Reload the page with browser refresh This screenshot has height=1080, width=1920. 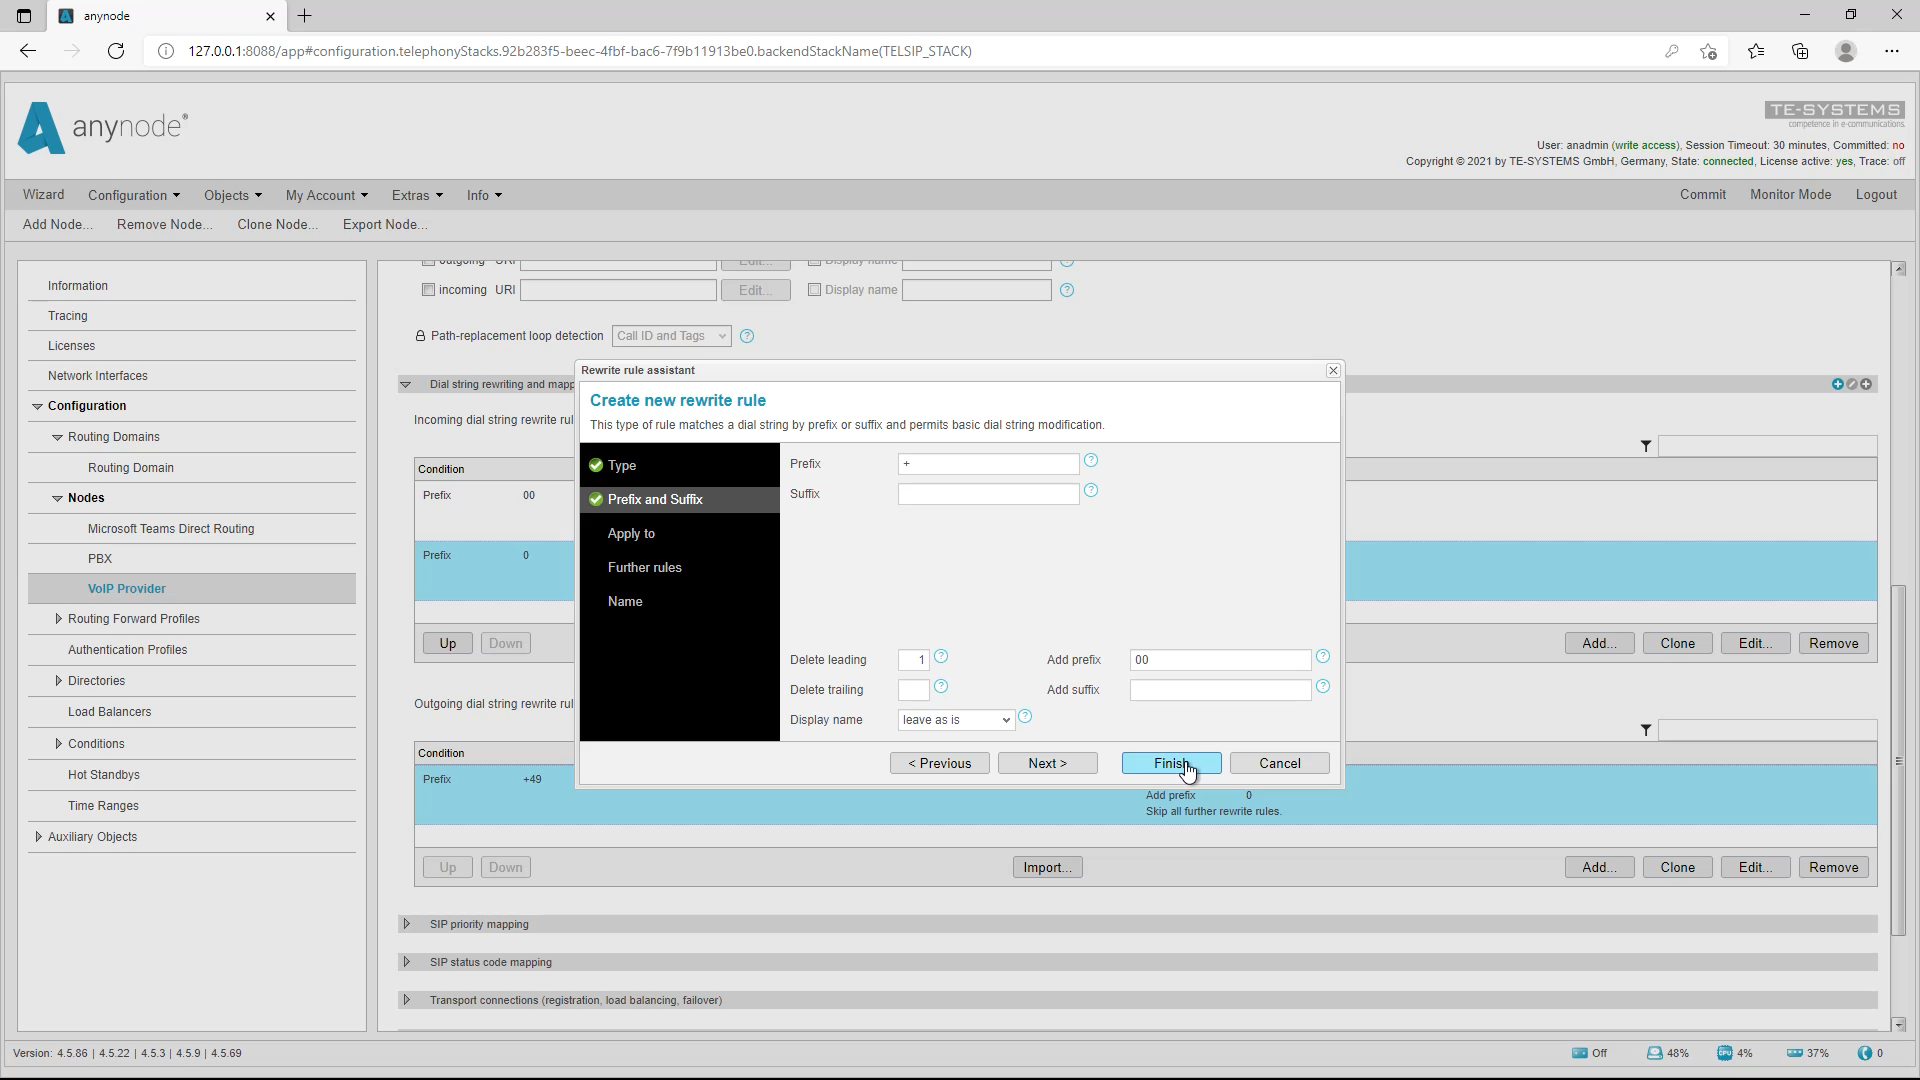[116, 51]
